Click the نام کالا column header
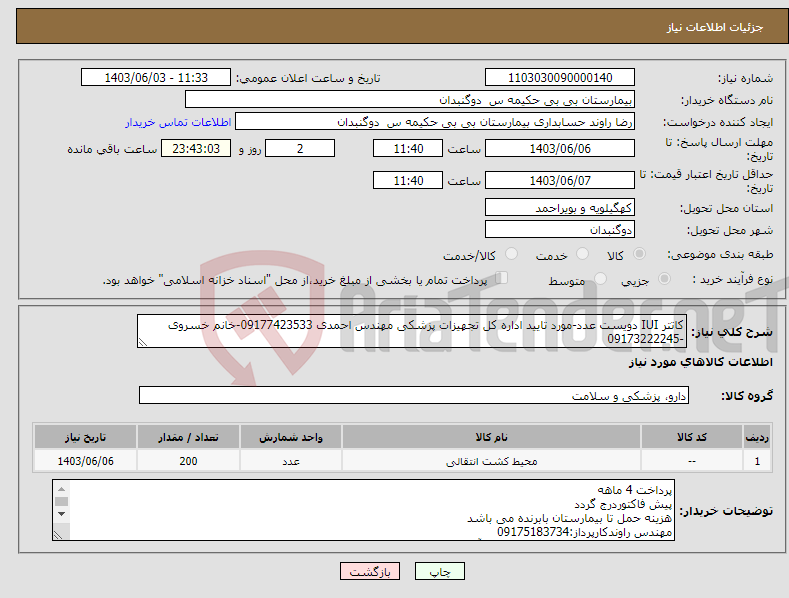Viewport: 789px width, 598px height. coord(491,437)
